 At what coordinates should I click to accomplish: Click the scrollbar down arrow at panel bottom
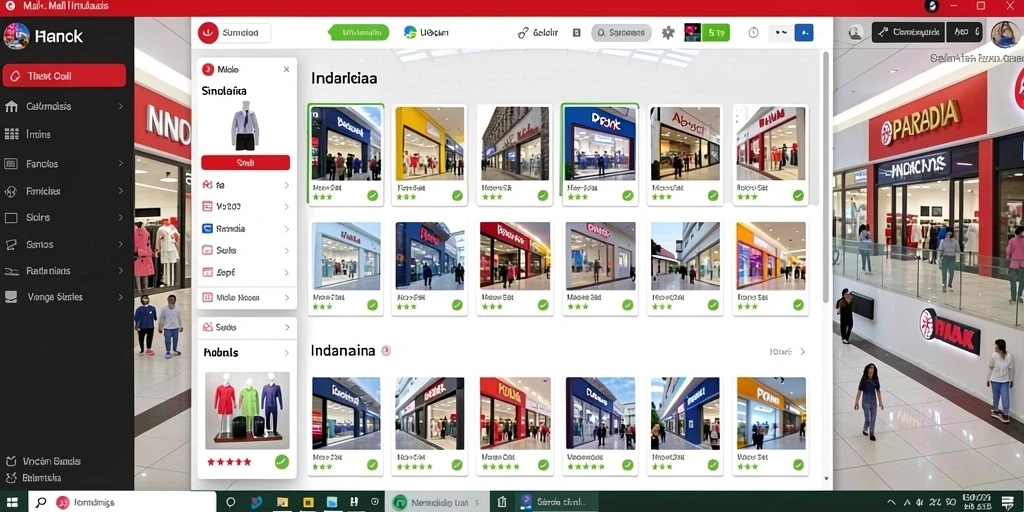[x=825, y=479]
